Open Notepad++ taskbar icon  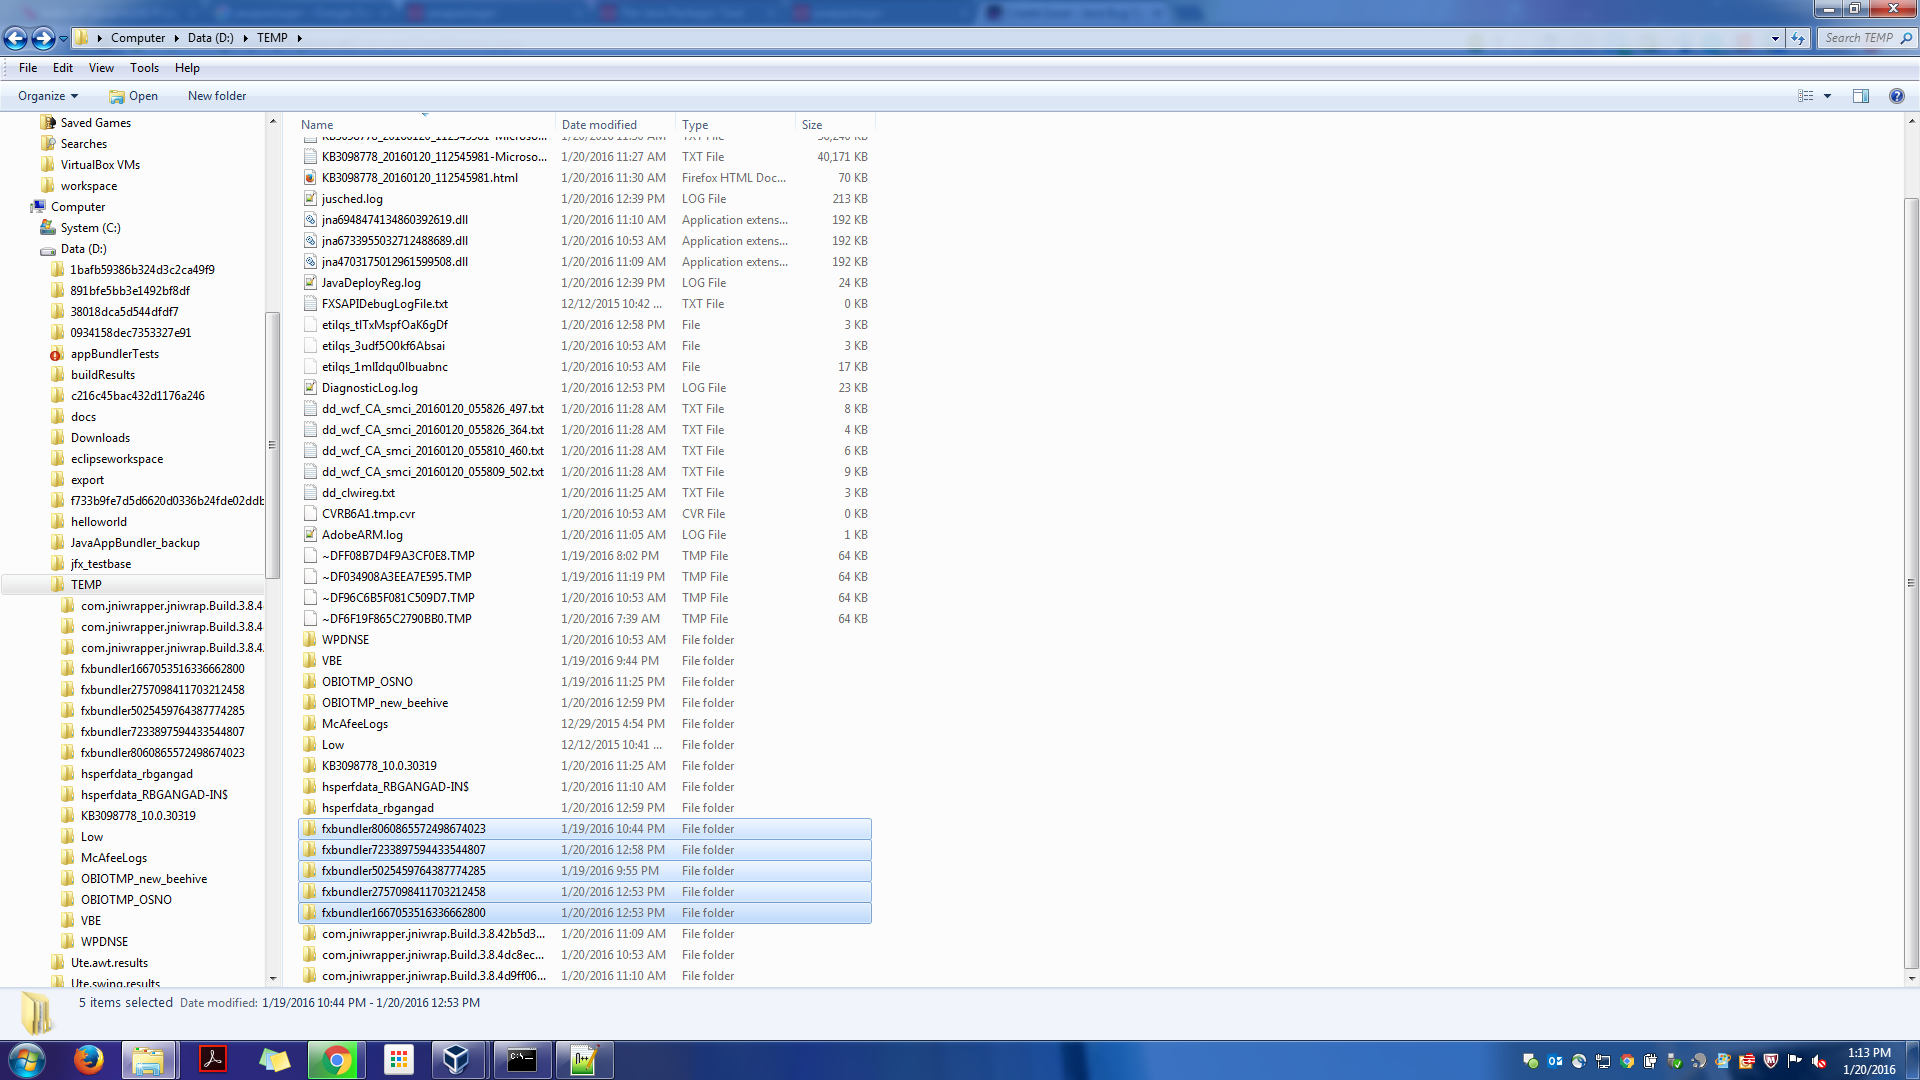point(584,1060)
